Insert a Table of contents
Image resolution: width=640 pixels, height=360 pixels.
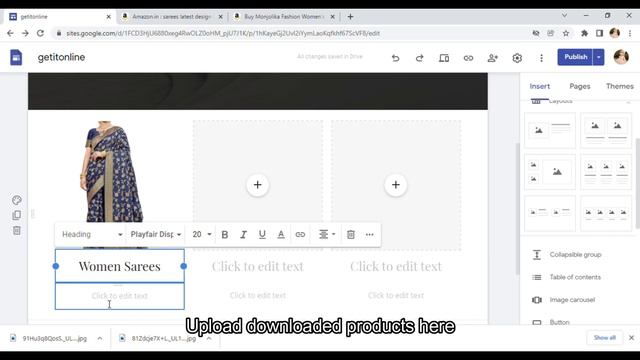pyautogui.click(x=575, y=277)
